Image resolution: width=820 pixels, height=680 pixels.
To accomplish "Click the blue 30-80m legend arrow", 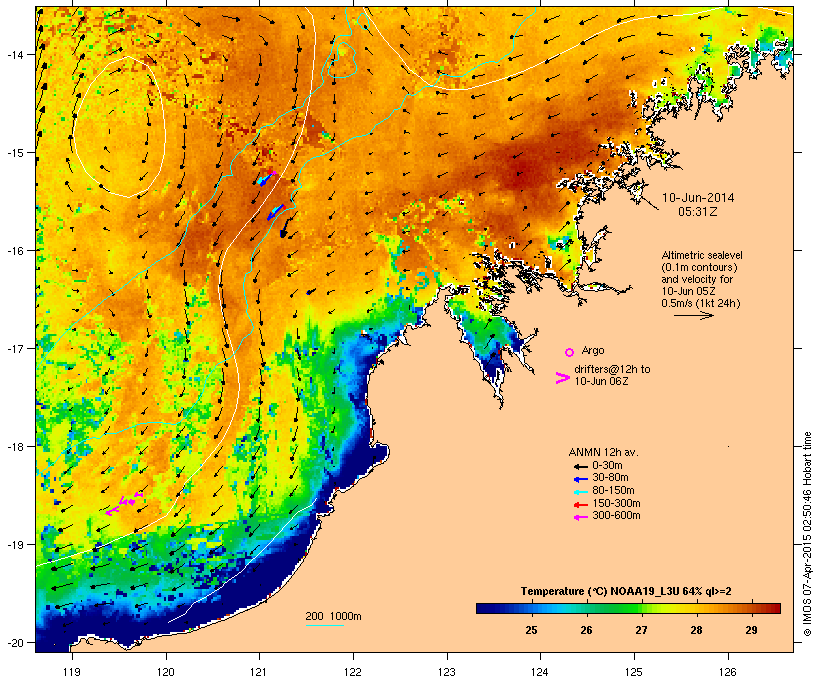I will coord(580,479).
